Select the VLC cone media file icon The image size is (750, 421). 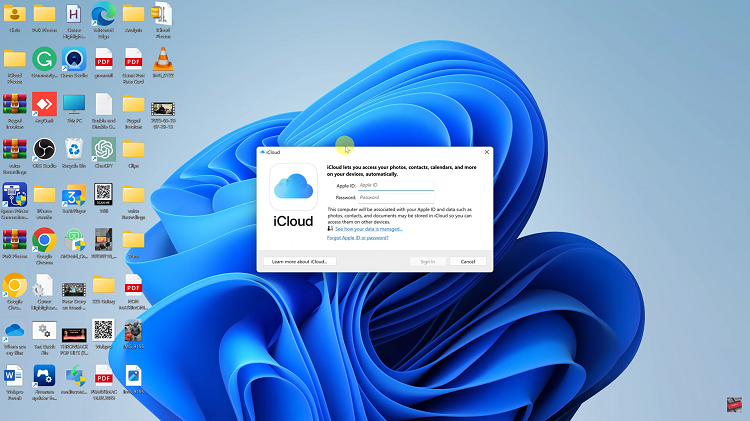click(x=163, y=63)
